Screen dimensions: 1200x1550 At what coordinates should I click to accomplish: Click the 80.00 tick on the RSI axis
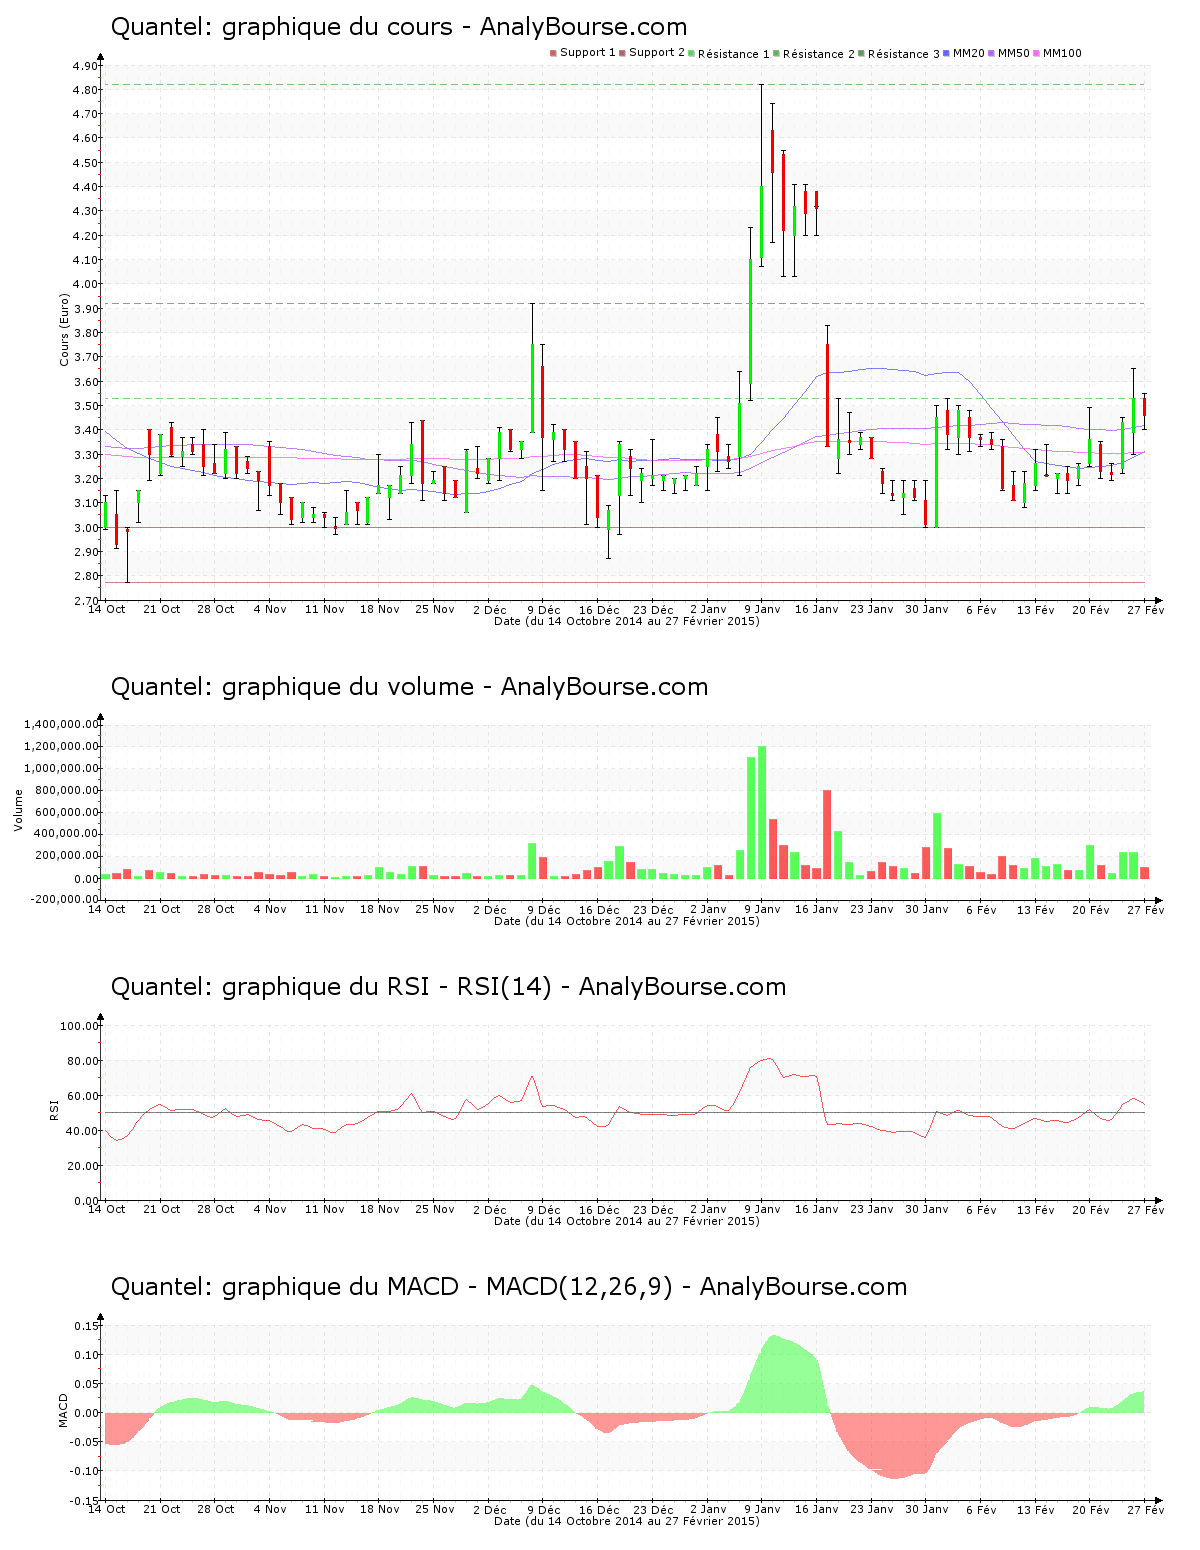pyautogui.click(x=82, y=1061)
